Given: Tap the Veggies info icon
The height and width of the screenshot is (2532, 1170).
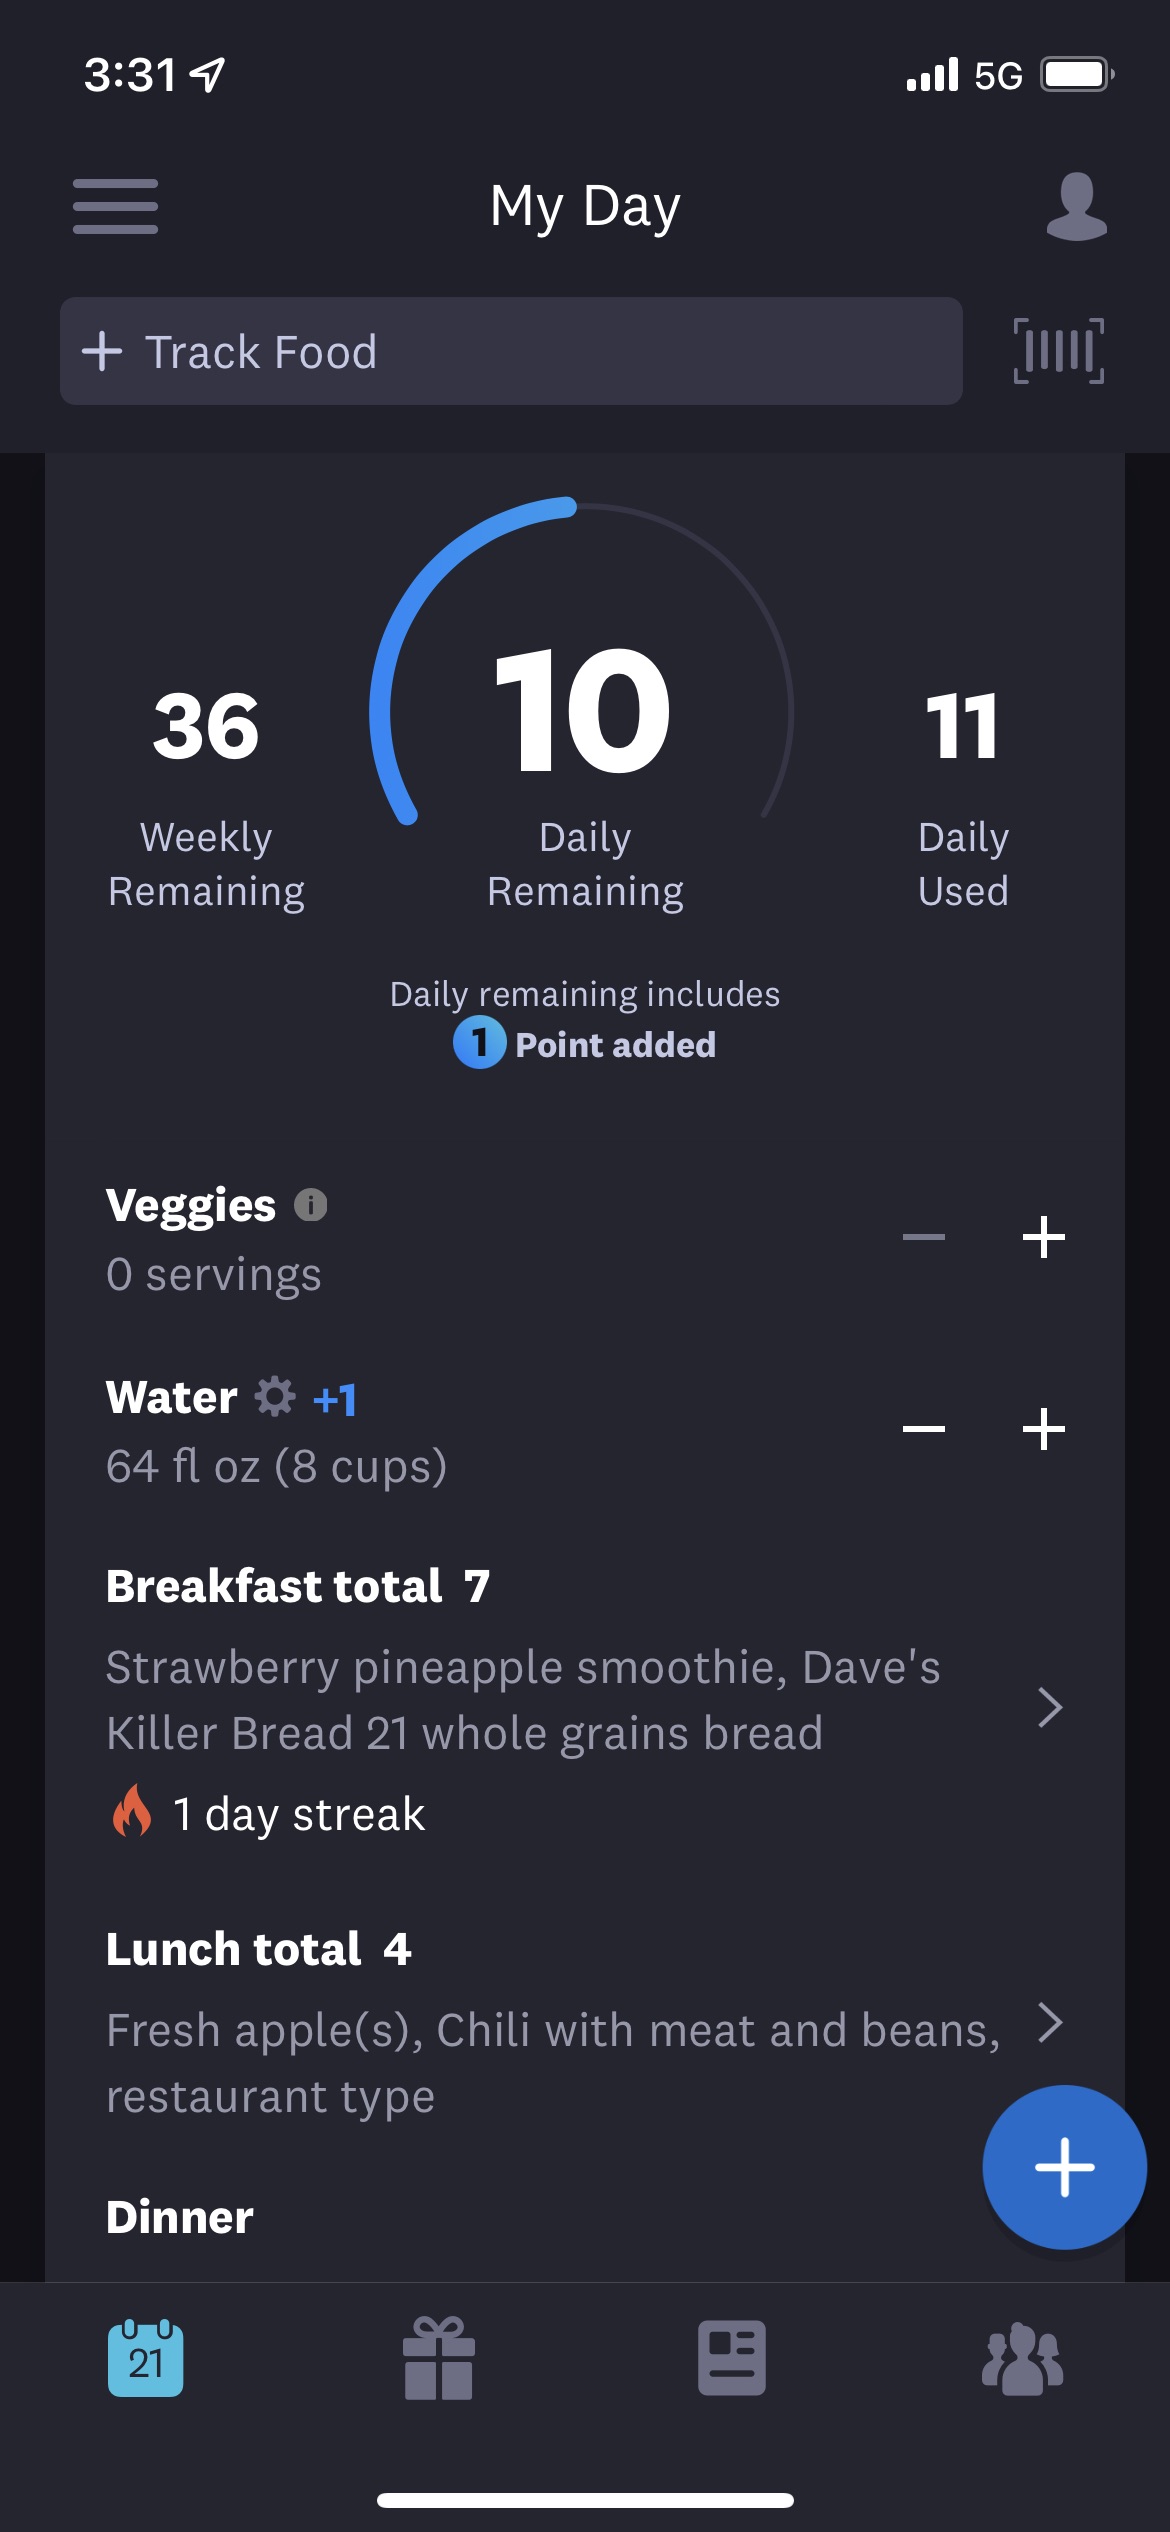Looking at the screenshot, I should [x=310, y=1205].
